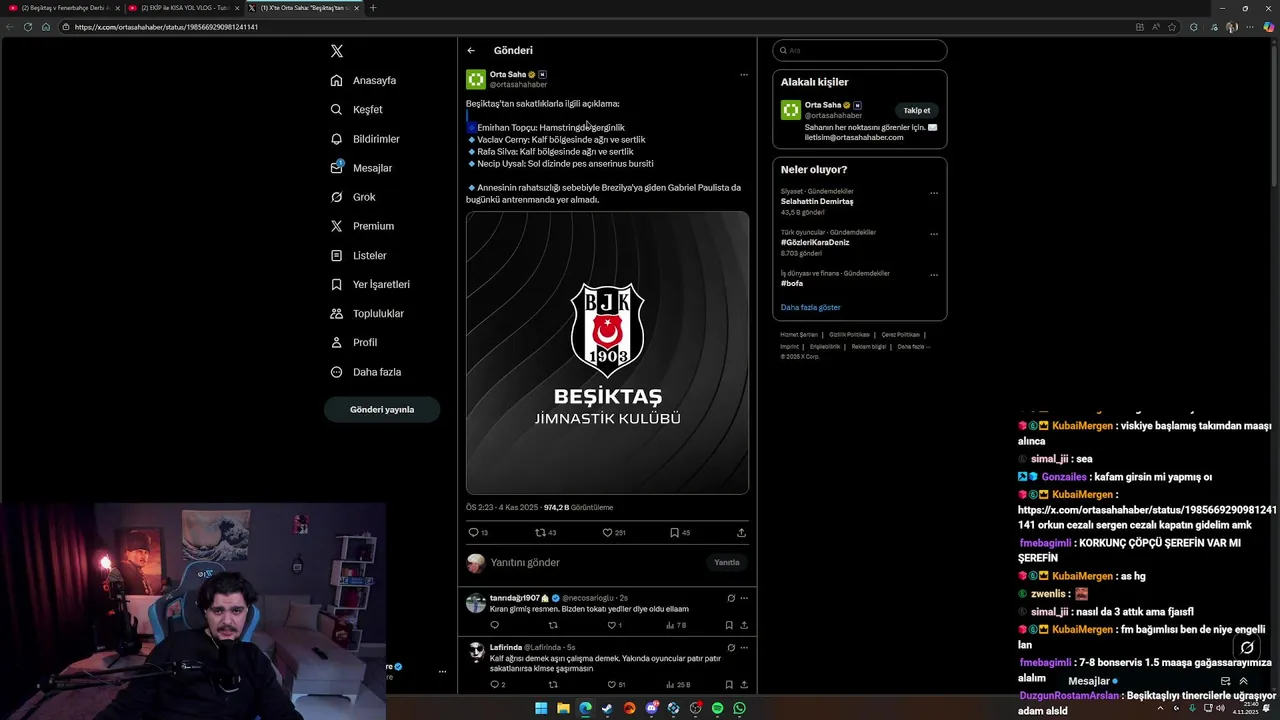Open Grok from sidebar

(x=353, y=197)
